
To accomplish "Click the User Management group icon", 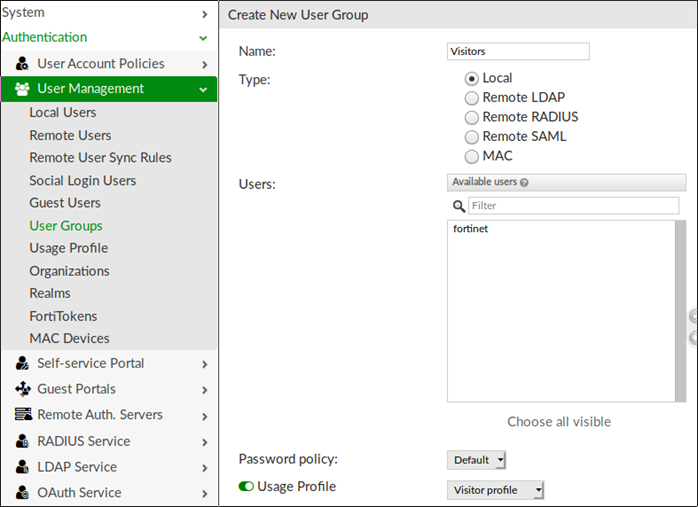I will pyautogui.click(x=22, y=89).
